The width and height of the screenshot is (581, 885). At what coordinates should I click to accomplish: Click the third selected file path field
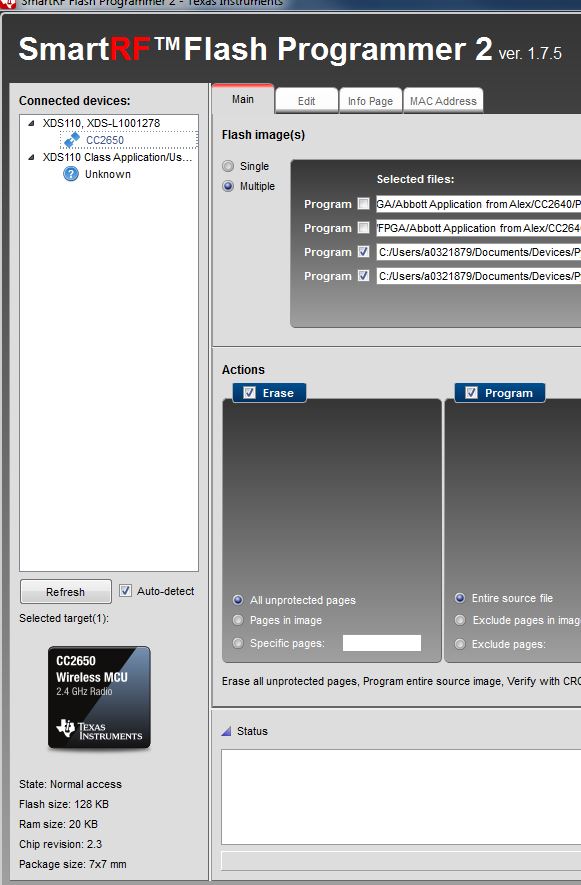pyautogui.click(x=478, y=252)
